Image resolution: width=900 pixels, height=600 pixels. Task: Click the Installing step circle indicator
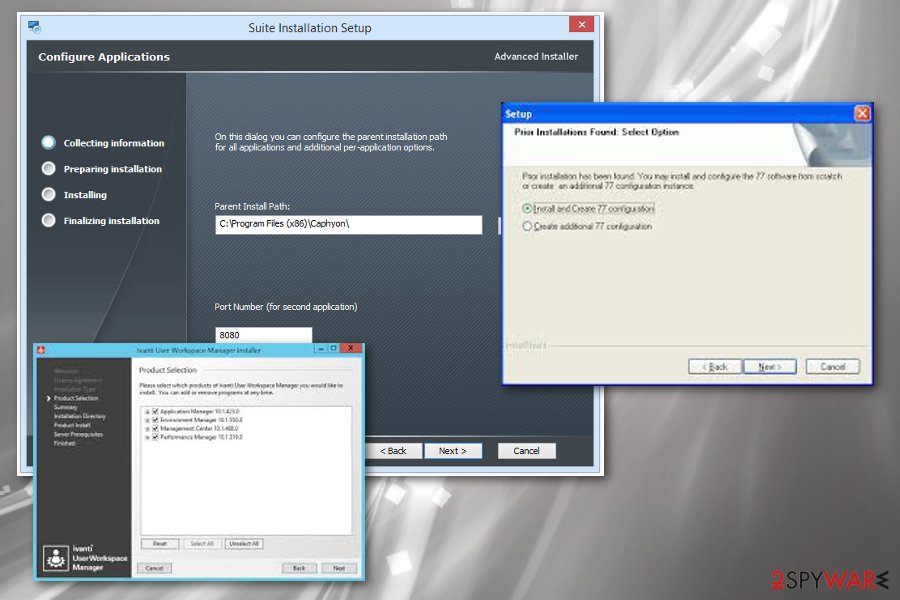tap(49, 194)
